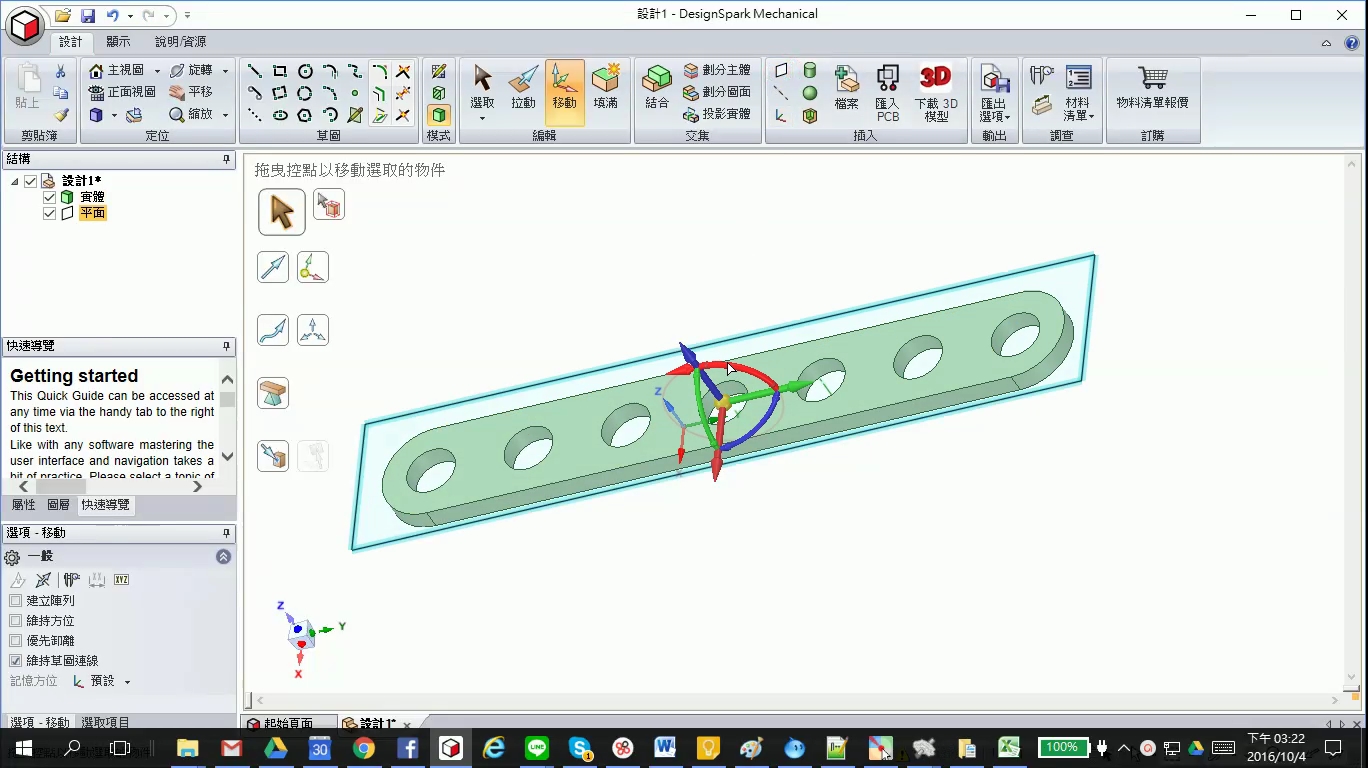Viewport: 1368px width, 768px height.
Task: Click the Windows Start button
Action: point(23,748)
